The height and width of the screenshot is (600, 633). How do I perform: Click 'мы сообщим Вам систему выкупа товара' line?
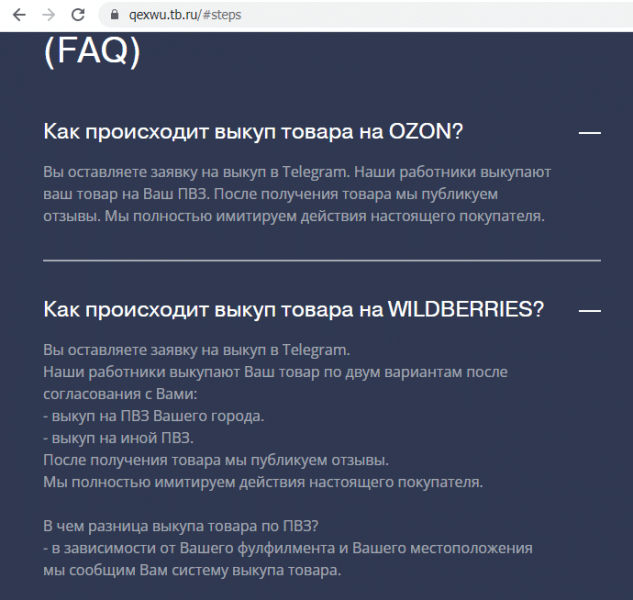(x=192, y=570)
